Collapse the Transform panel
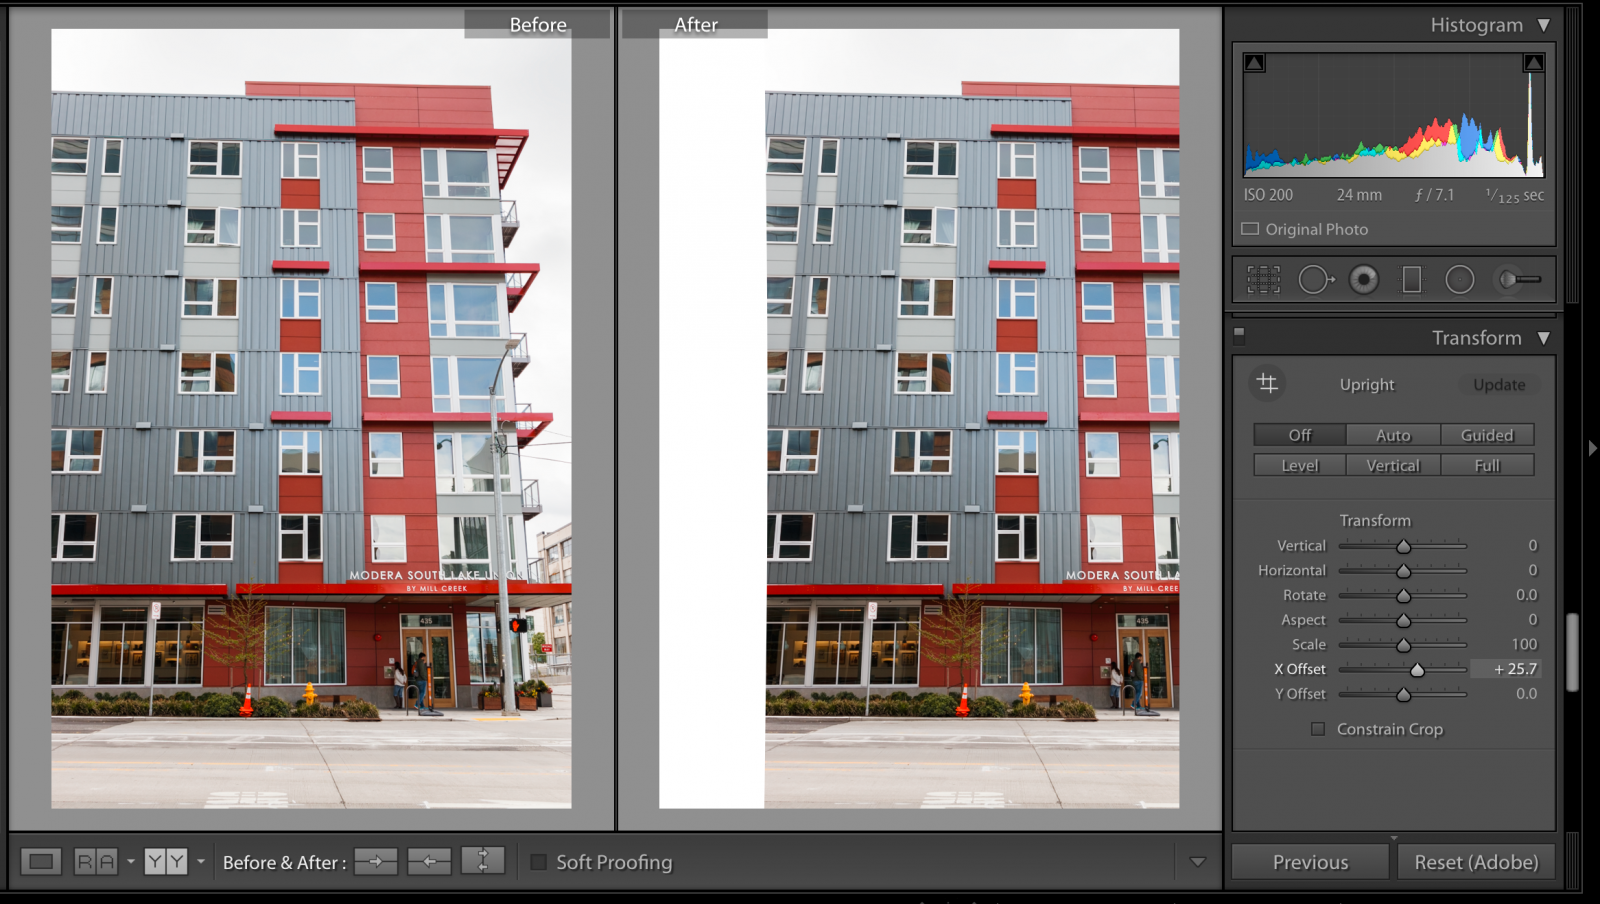The height and width of the screenshot is (904, 1600). 1541,338
